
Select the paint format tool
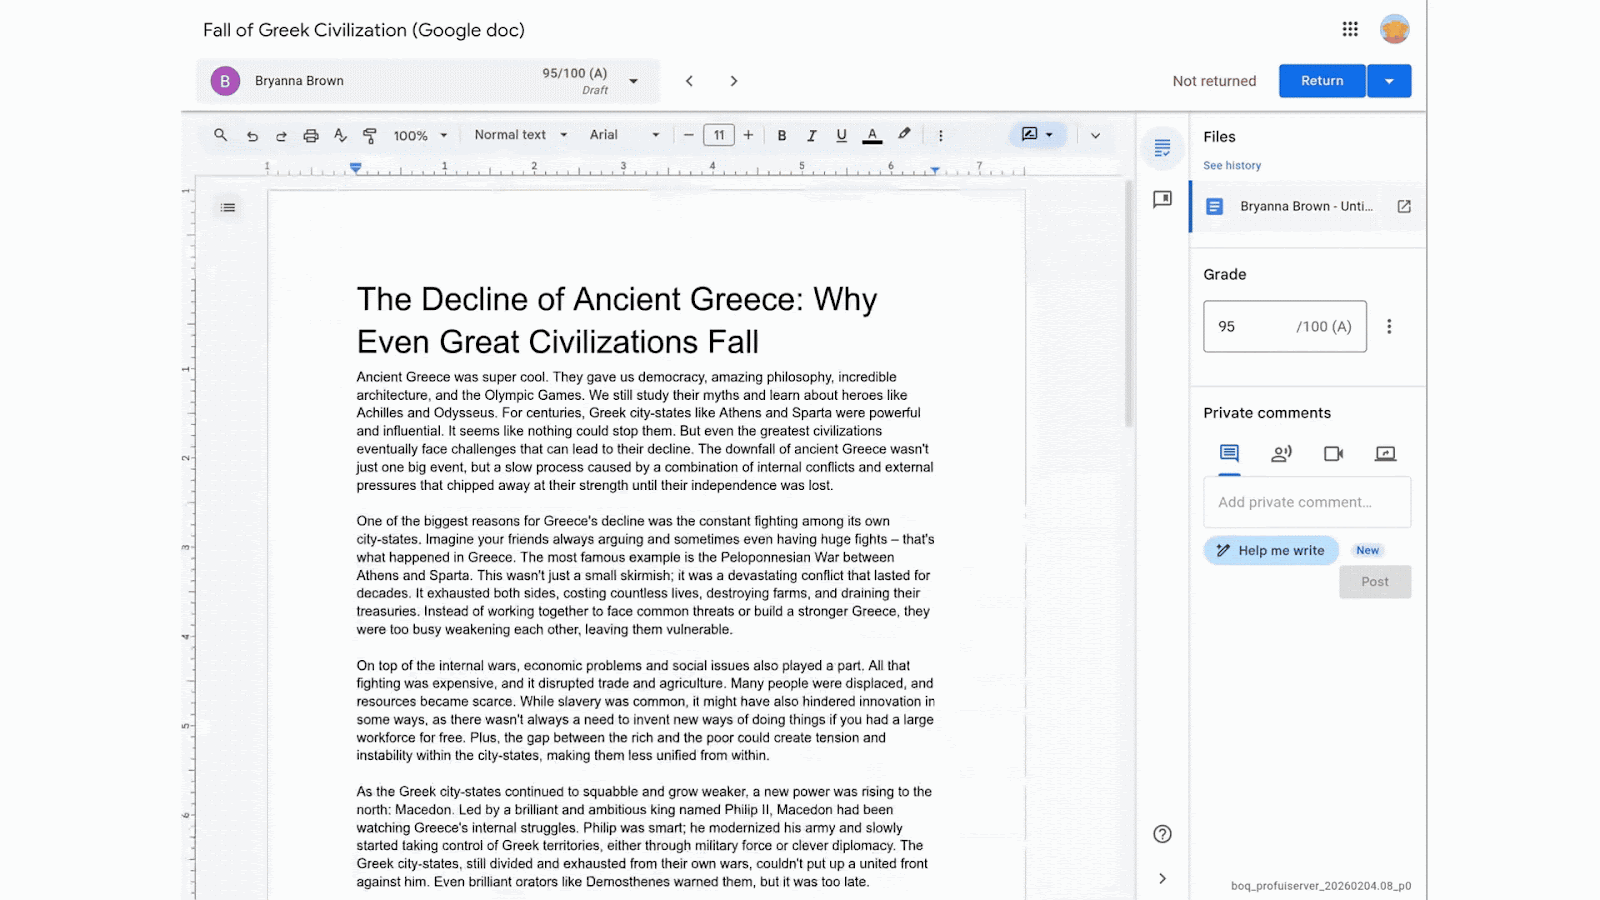point(370,136)
